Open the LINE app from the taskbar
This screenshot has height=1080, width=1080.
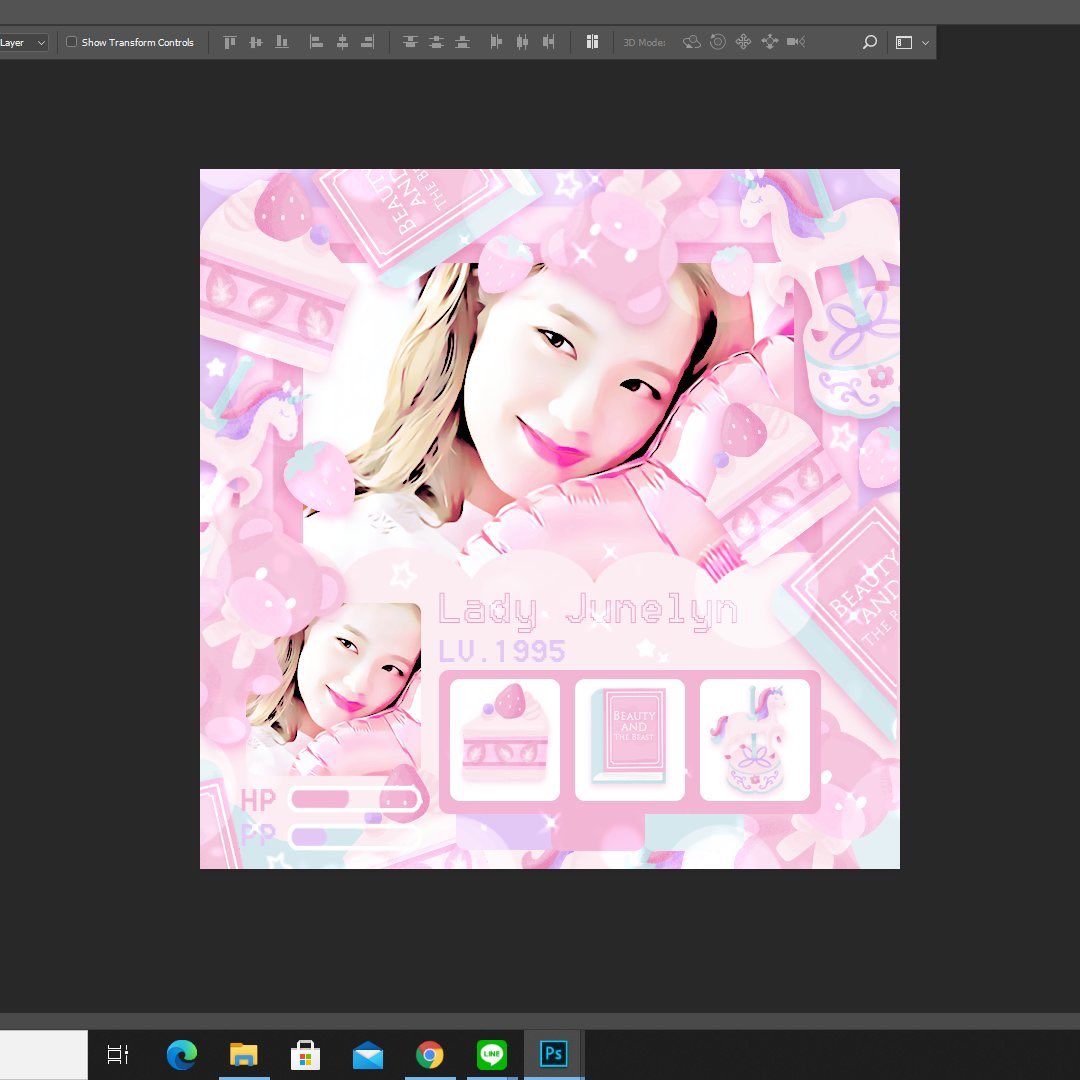pyautogui.click(x=491, y=1054)
